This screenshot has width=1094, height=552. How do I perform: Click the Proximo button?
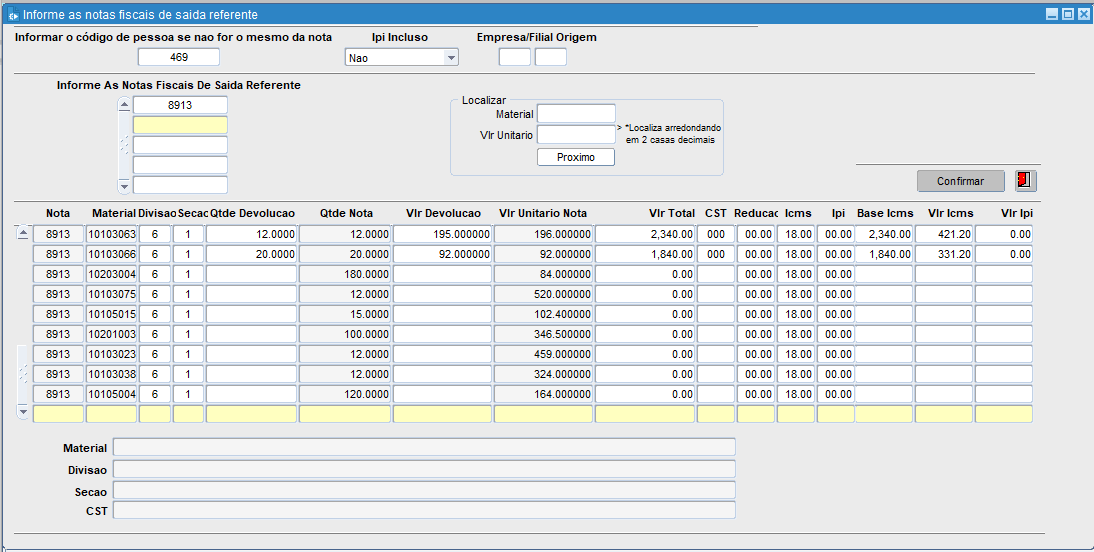point(576,157)
